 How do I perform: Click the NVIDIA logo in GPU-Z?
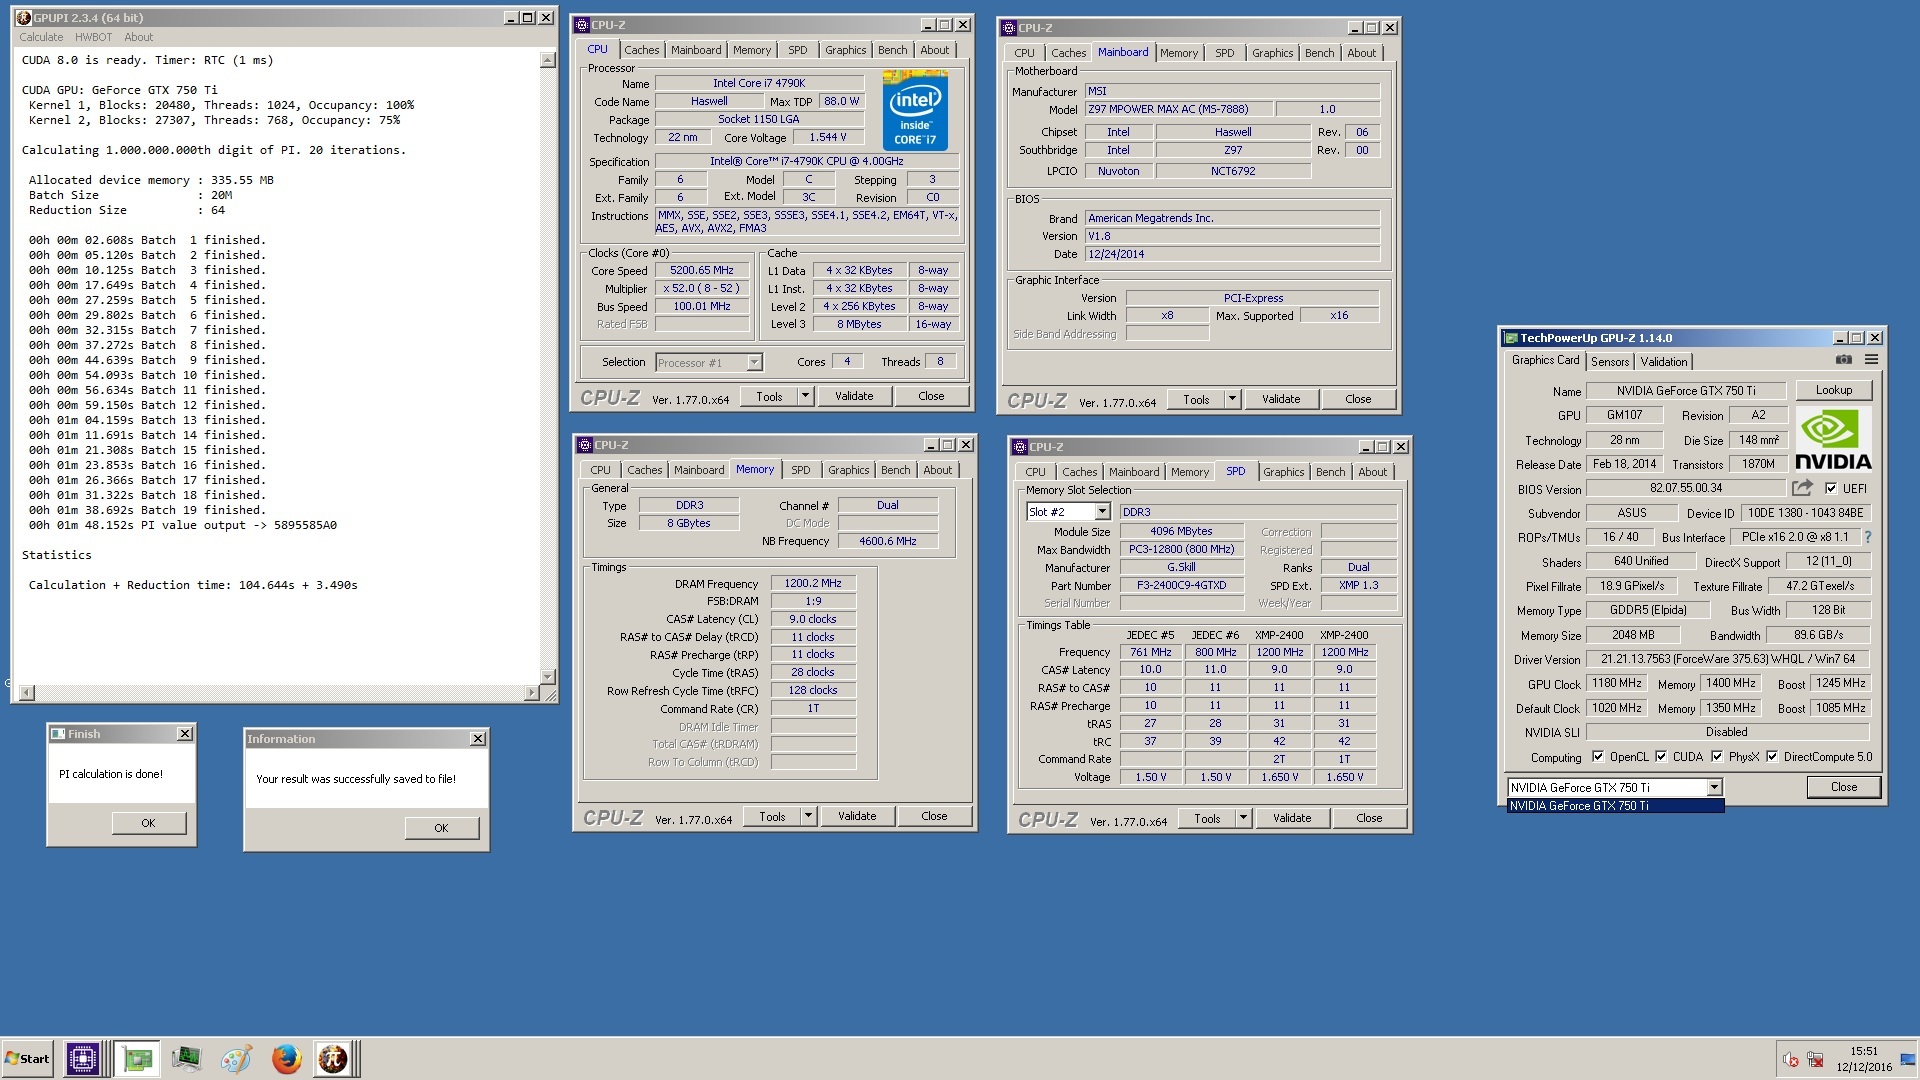(1833, 439)
